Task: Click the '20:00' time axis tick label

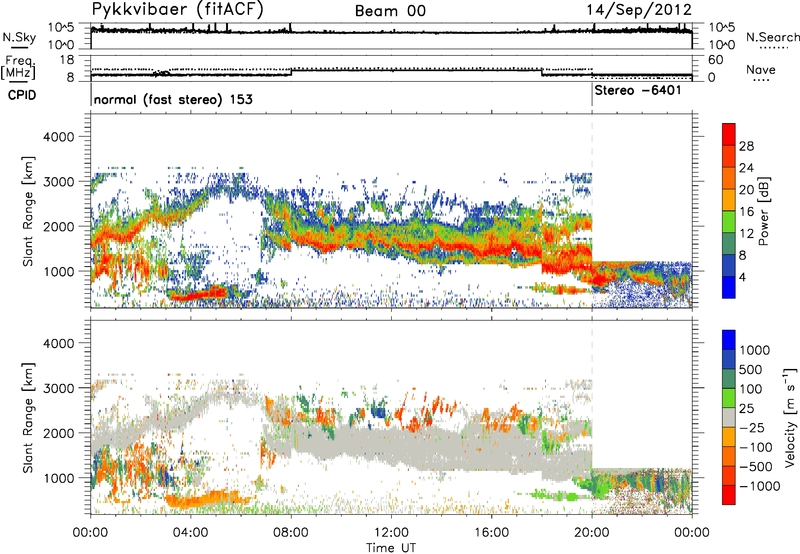Action: pyautogui.click(x=592, y=533)
